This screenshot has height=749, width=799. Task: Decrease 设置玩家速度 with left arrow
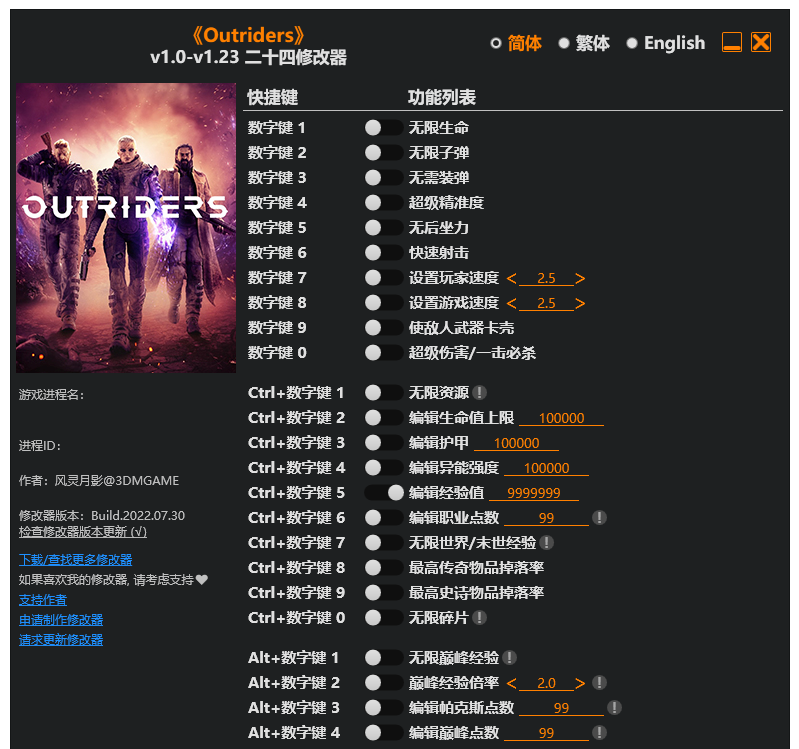tap(512, 278)
